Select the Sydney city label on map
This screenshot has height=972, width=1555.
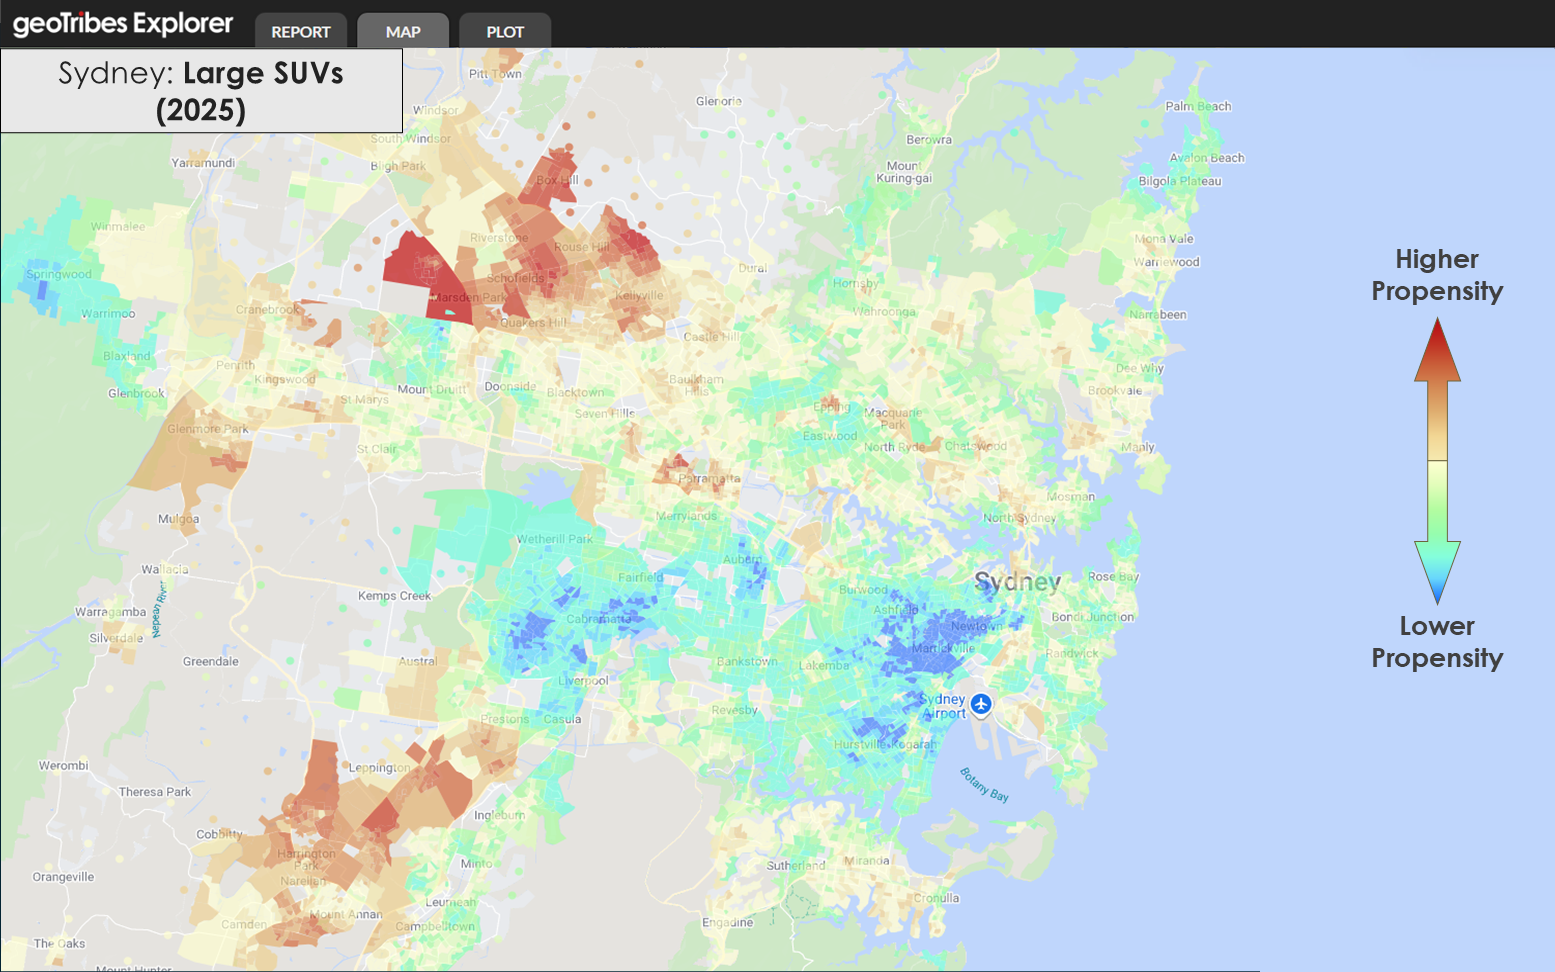[x=1017, y=582]
